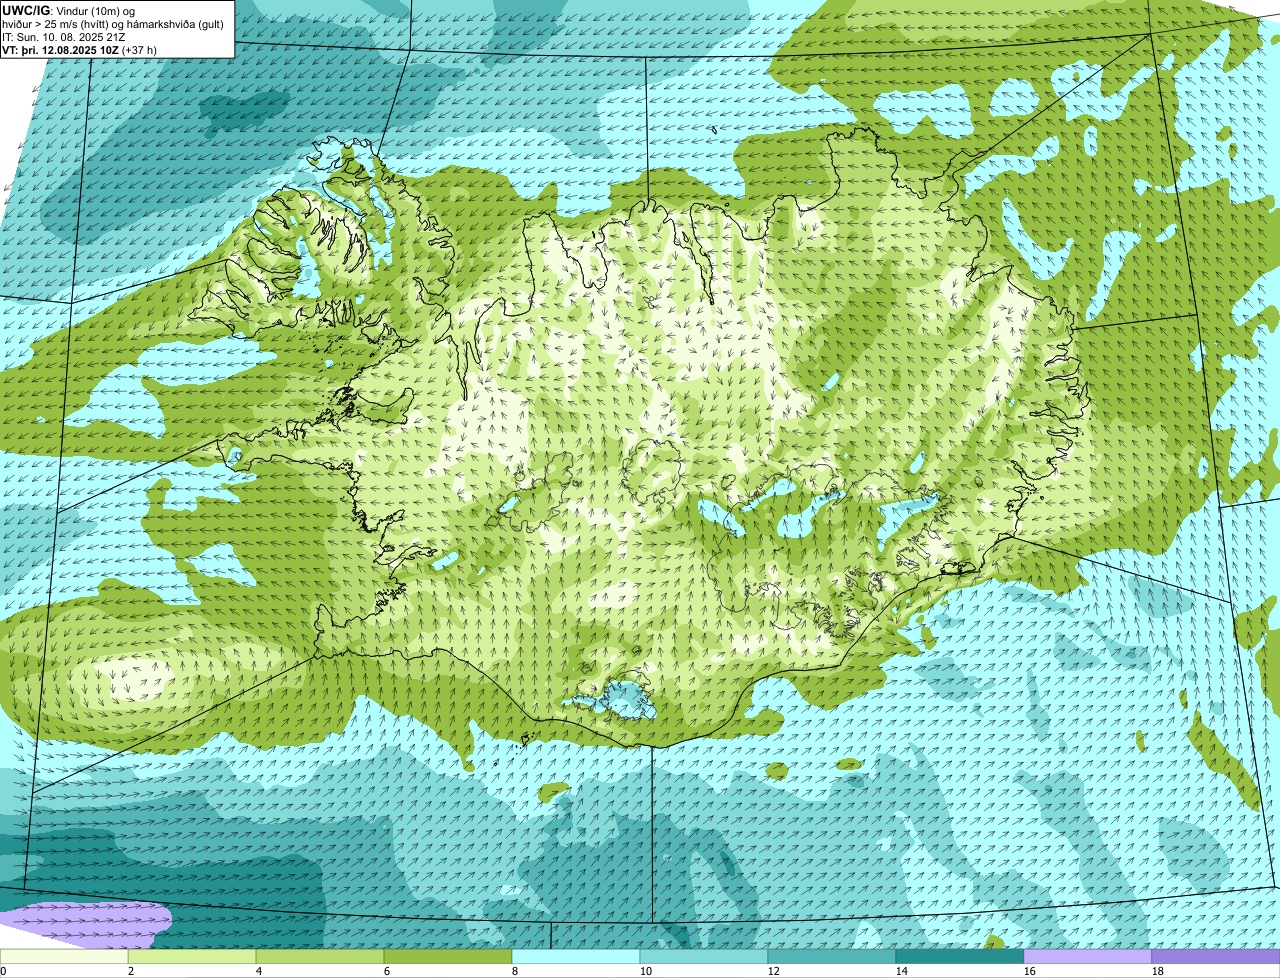This screenshot has height=978, width=1280.
Task: Click the scale label "8"
Action: [515, 971]
